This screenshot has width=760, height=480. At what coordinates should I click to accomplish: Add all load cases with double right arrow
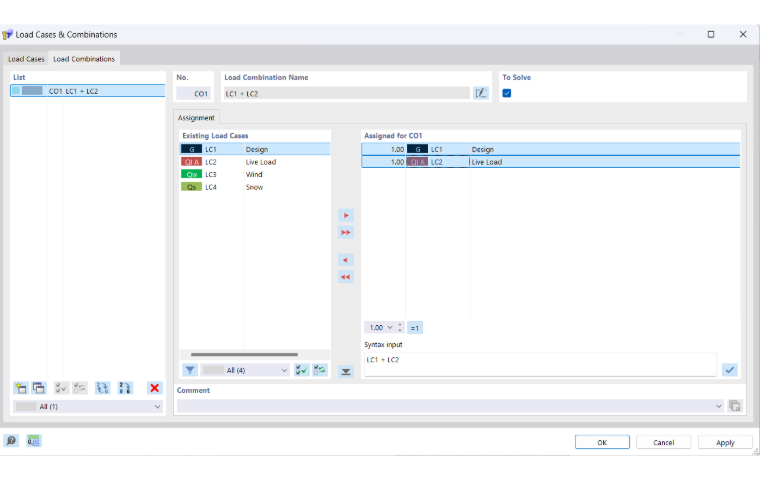[x=346, y=232]
